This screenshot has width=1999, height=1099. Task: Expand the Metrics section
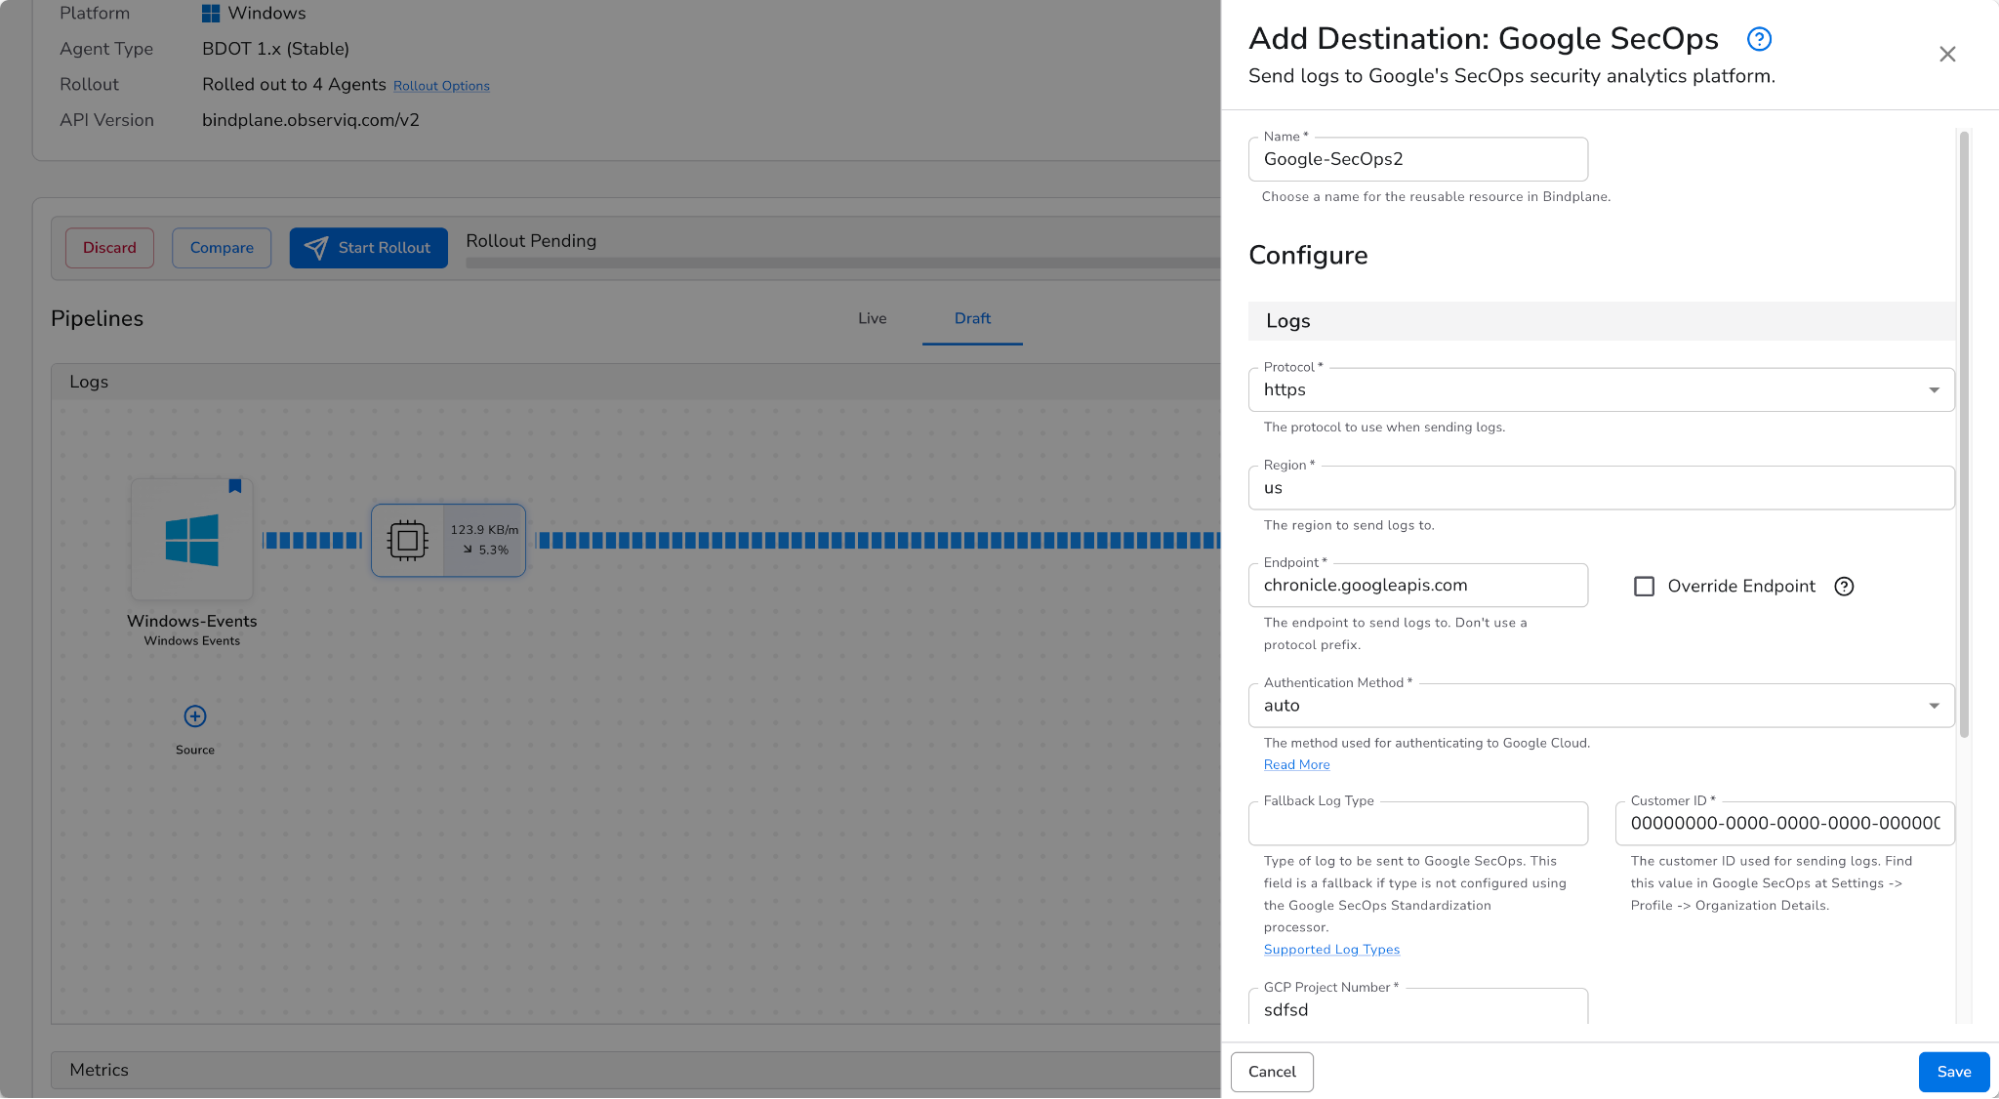coord(100,1070)
